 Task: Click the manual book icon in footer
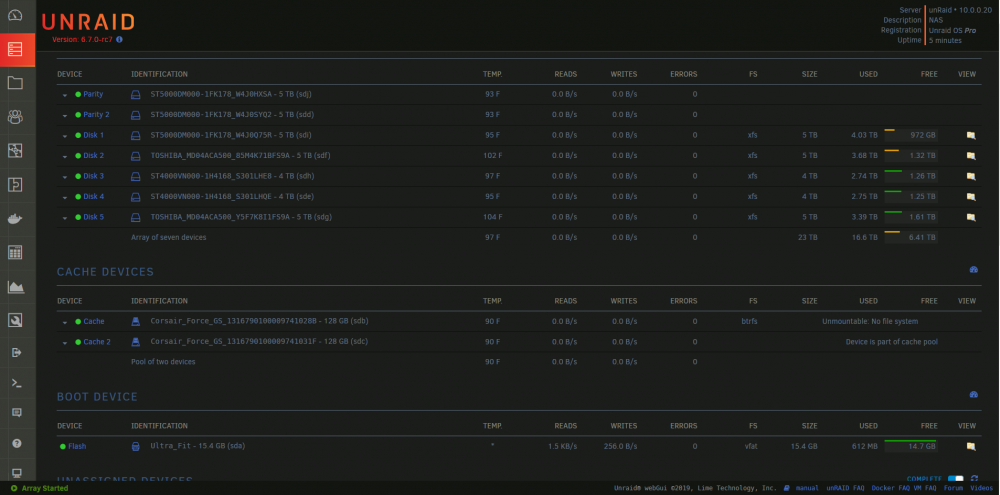787,488
